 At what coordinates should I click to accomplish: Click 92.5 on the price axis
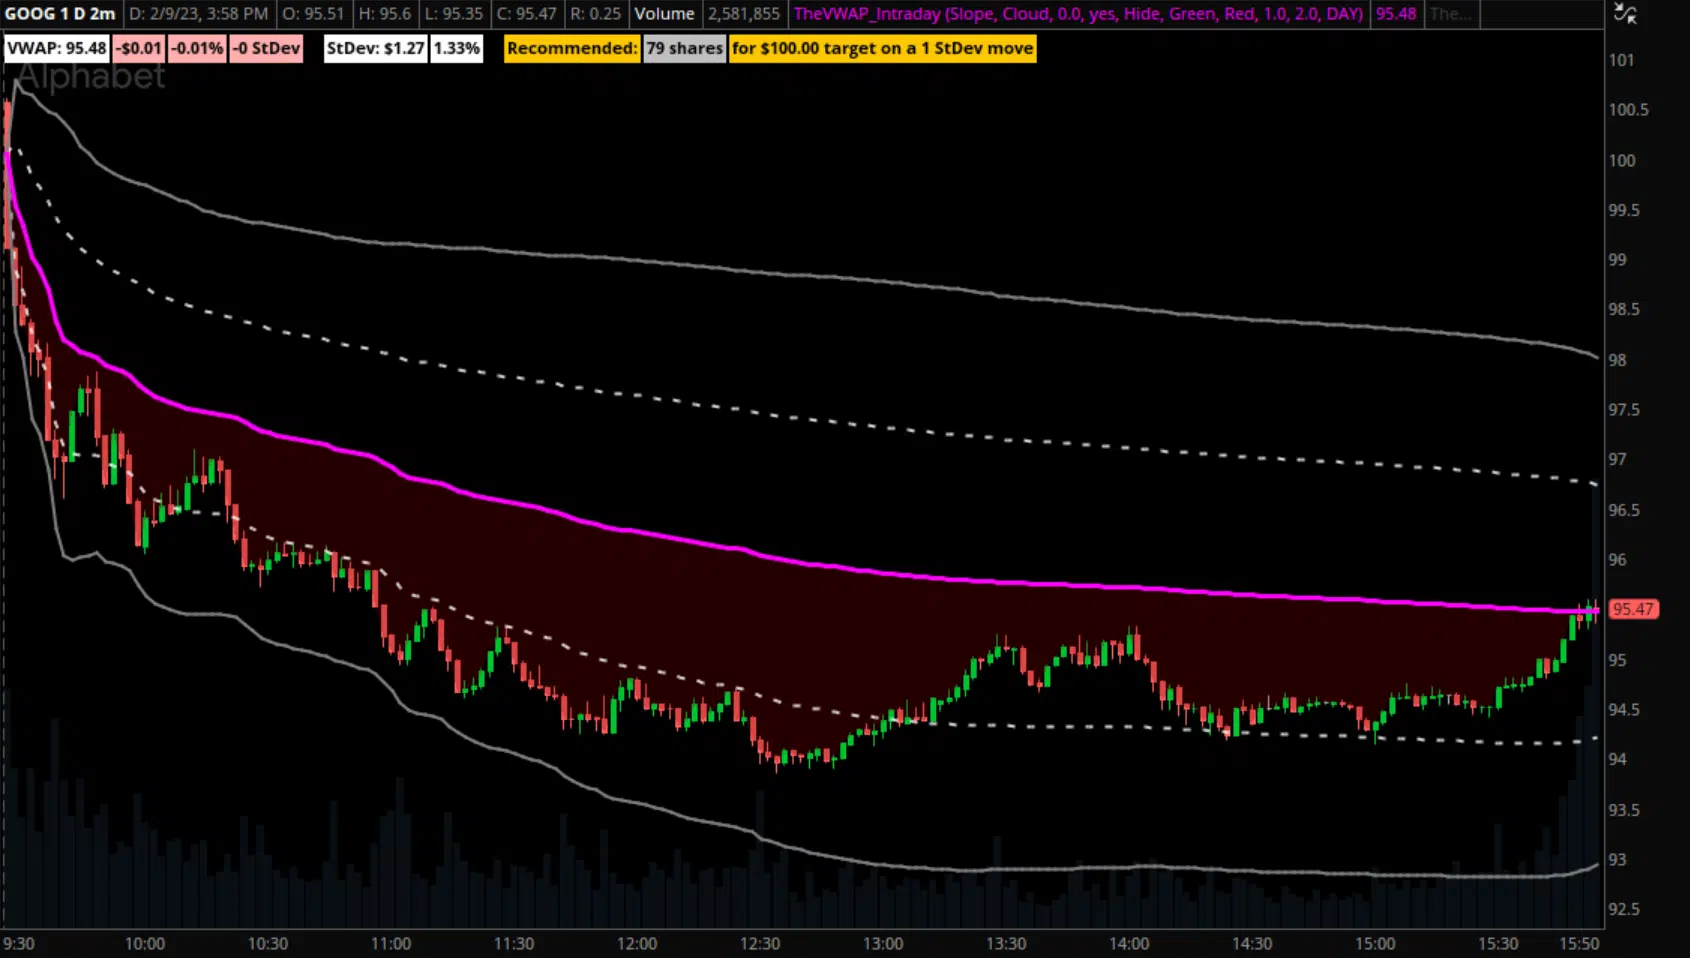pos(1624,909)
